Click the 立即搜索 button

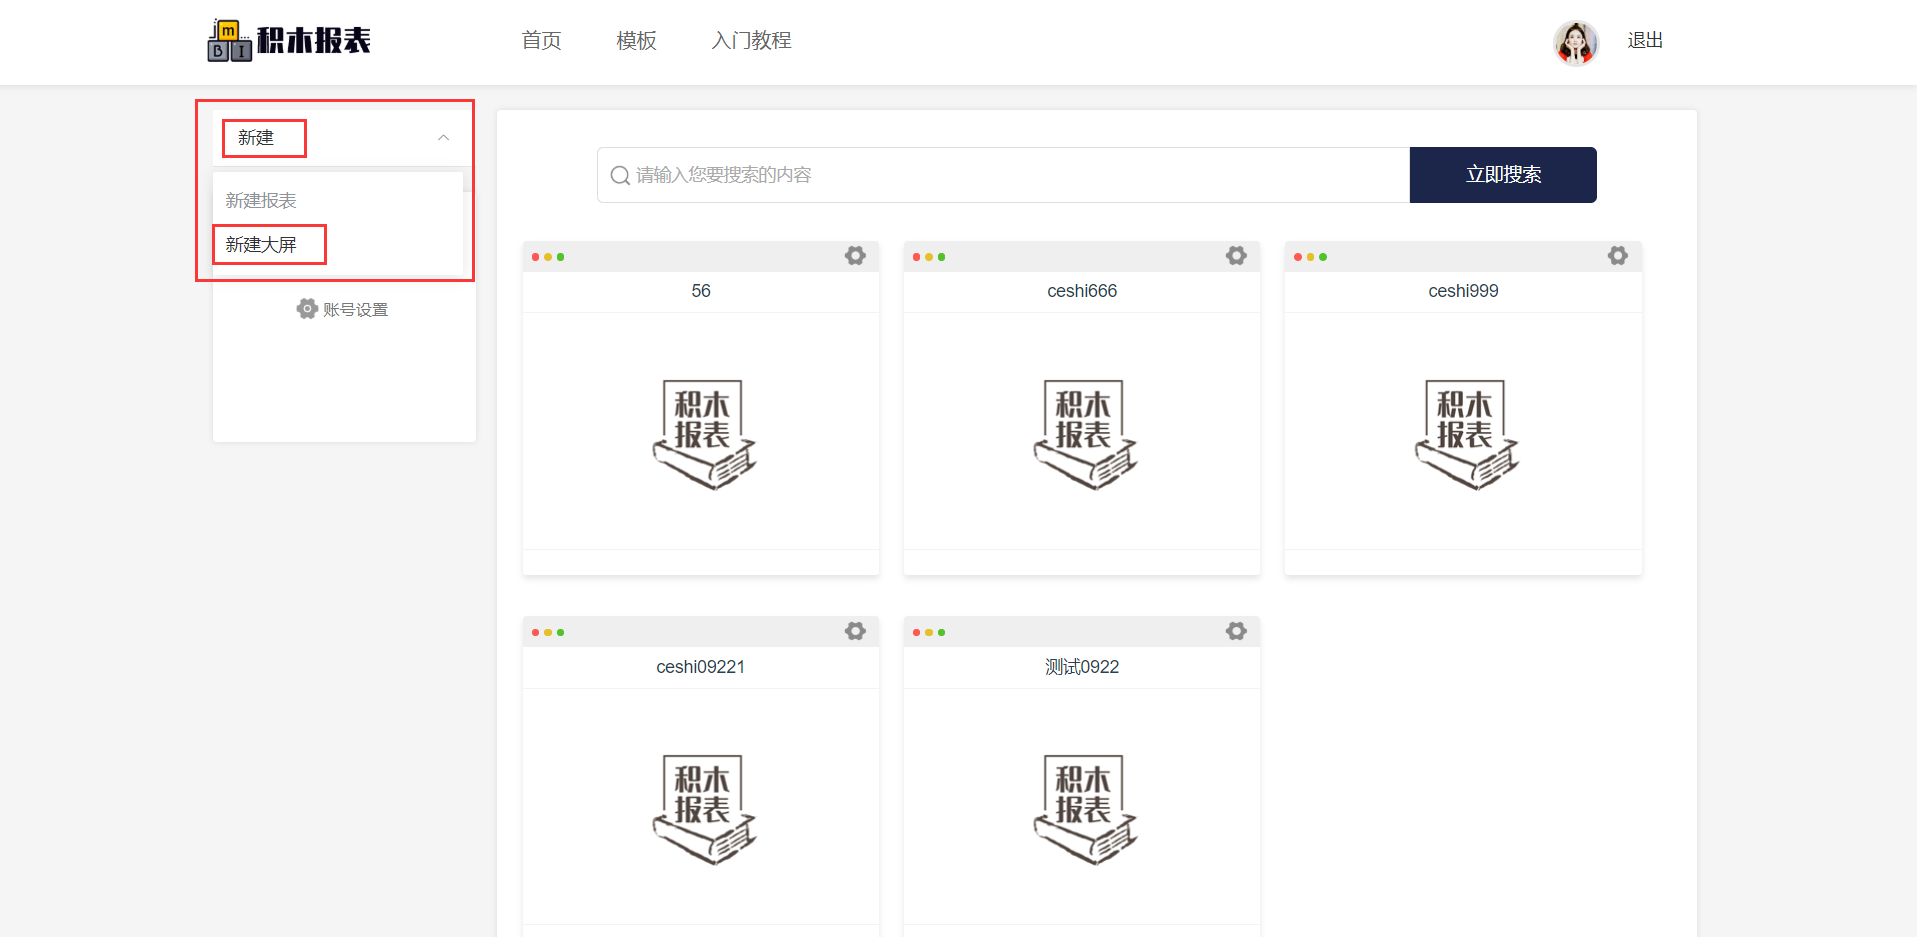point(1503,175)
